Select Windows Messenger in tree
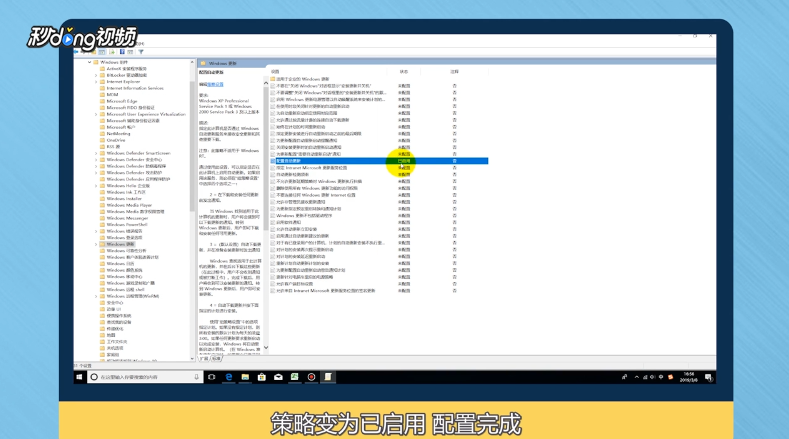This screenshot has width=789, height=439. click(x=127, y=218)
